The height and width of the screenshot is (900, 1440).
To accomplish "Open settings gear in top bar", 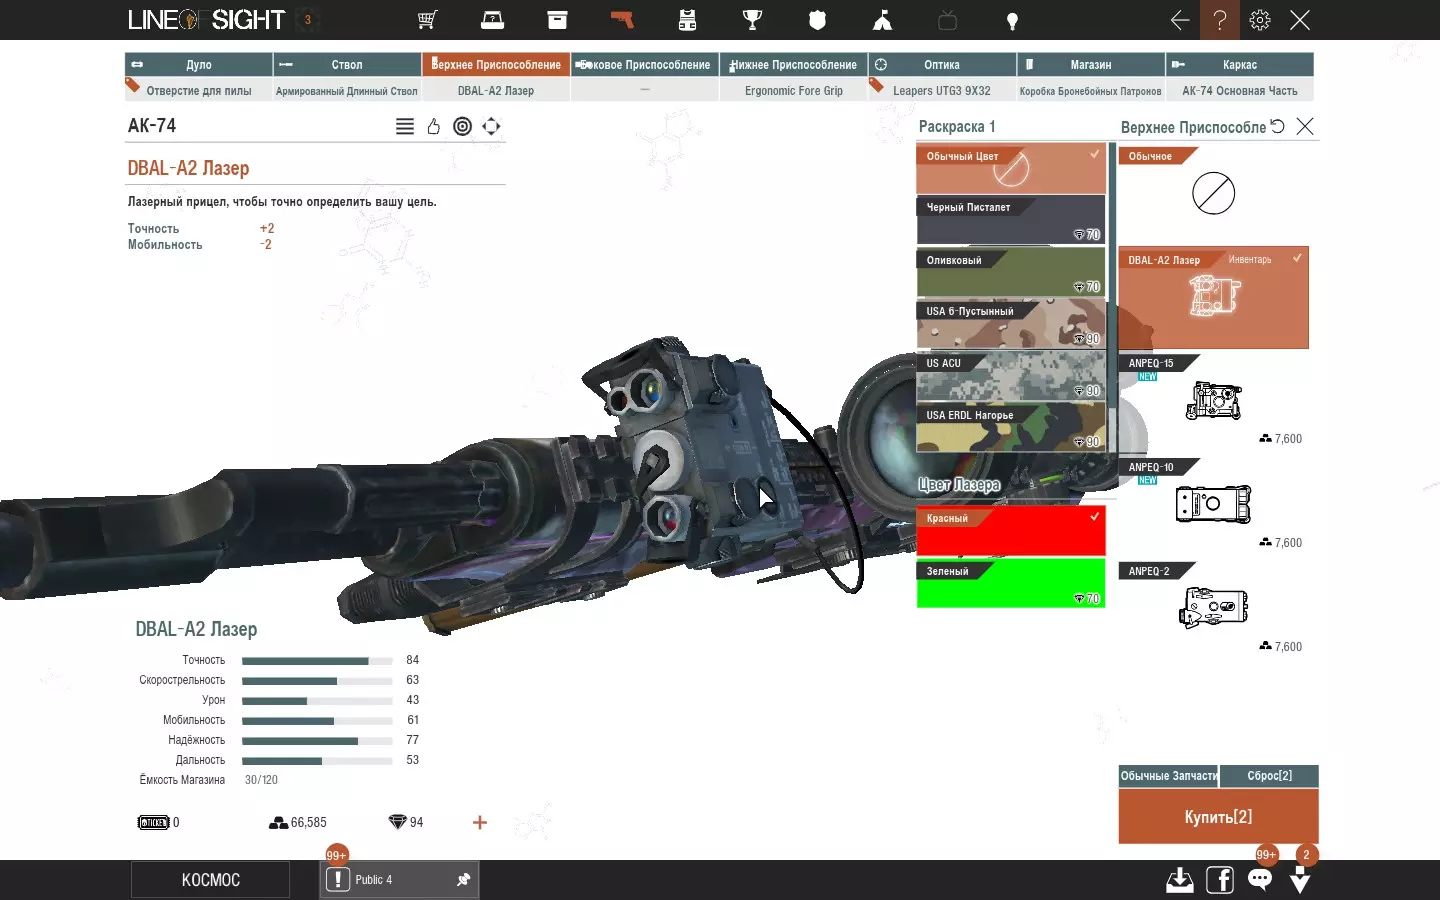I will (x=1260, y=20).
